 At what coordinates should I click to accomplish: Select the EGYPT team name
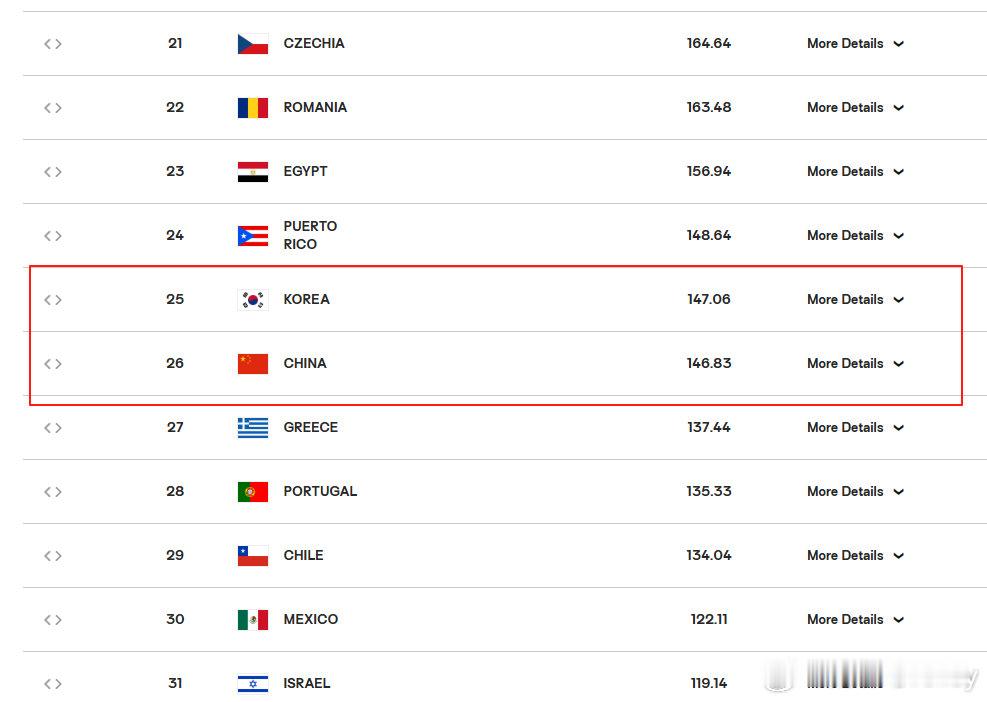(305, 171)
